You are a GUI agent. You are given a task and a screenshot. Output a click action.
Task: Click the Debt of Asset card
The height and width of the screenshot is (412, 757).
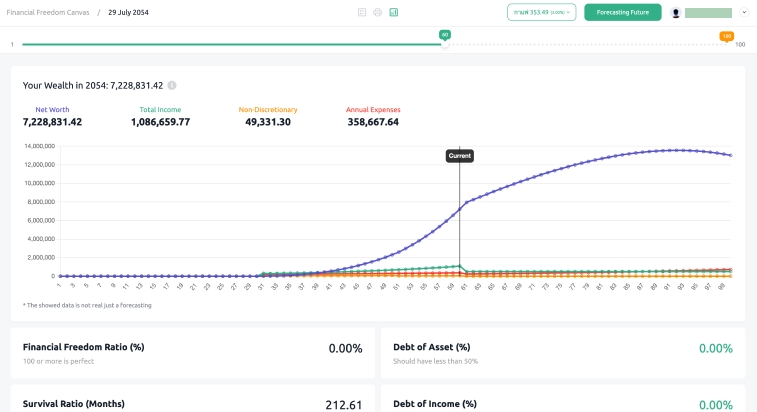563,352
